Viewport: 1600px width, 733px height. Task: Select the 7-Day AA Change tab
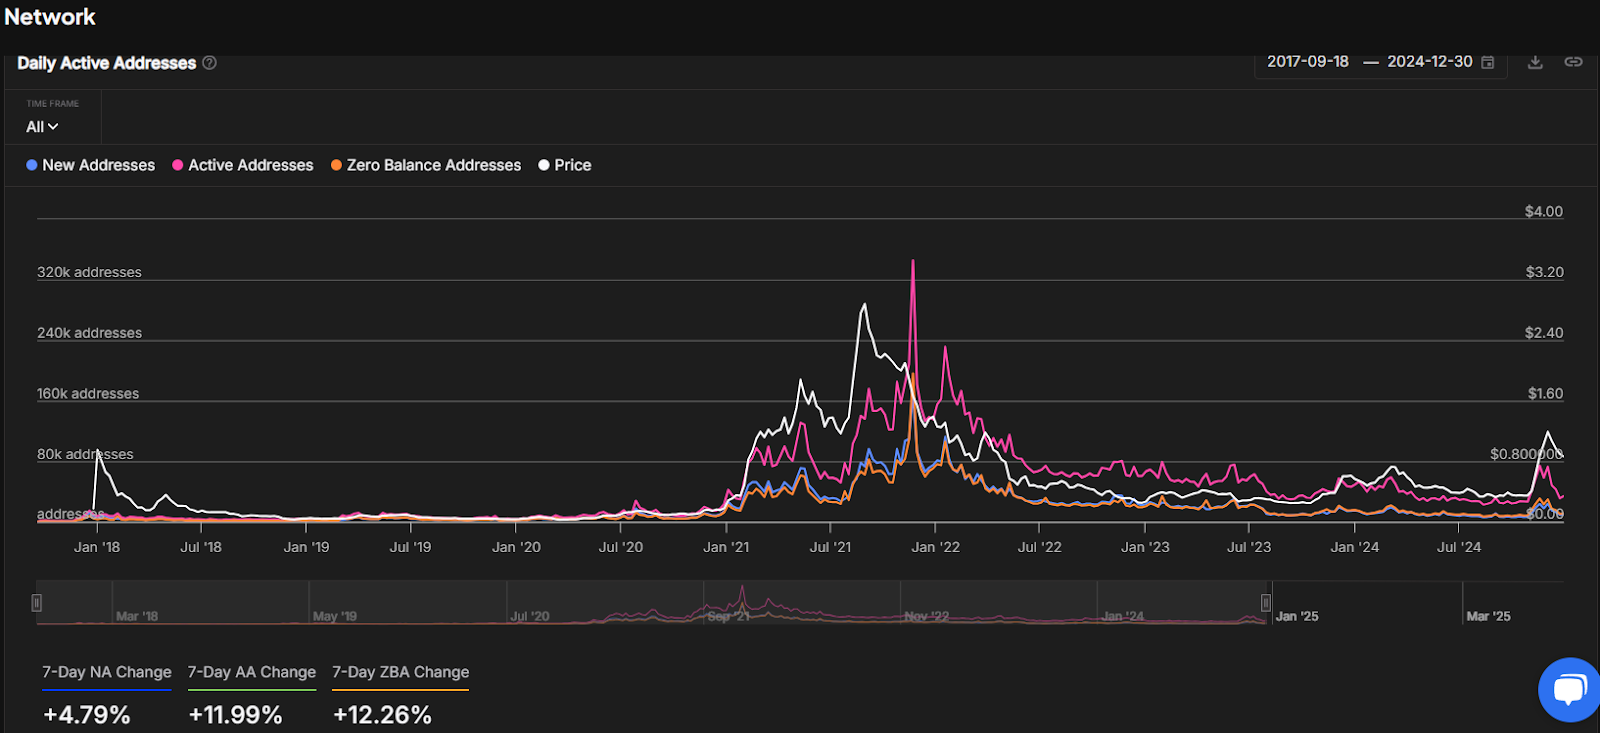pyautogui.click(x=252, y=672)
